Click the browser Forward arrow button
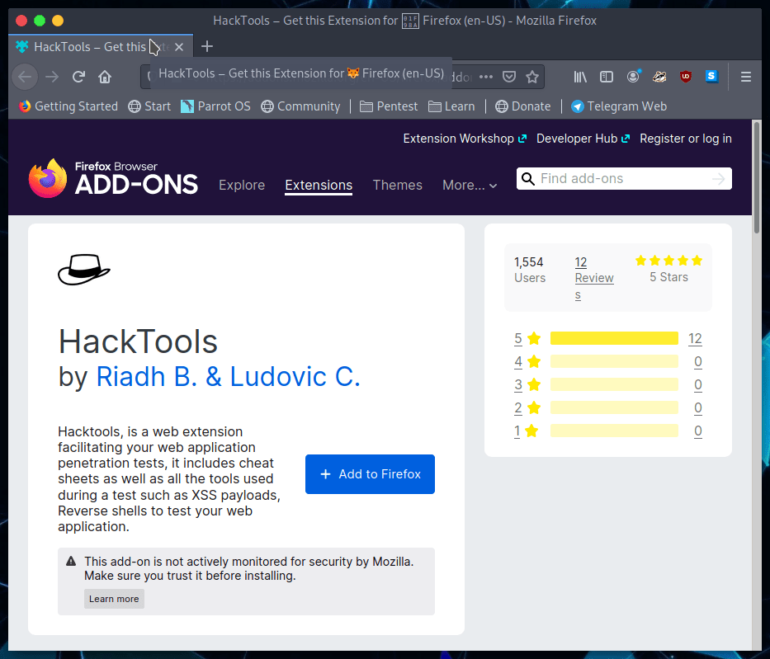Image resolution: width=770 pixels, height=659 pixels. click(52, 77)
